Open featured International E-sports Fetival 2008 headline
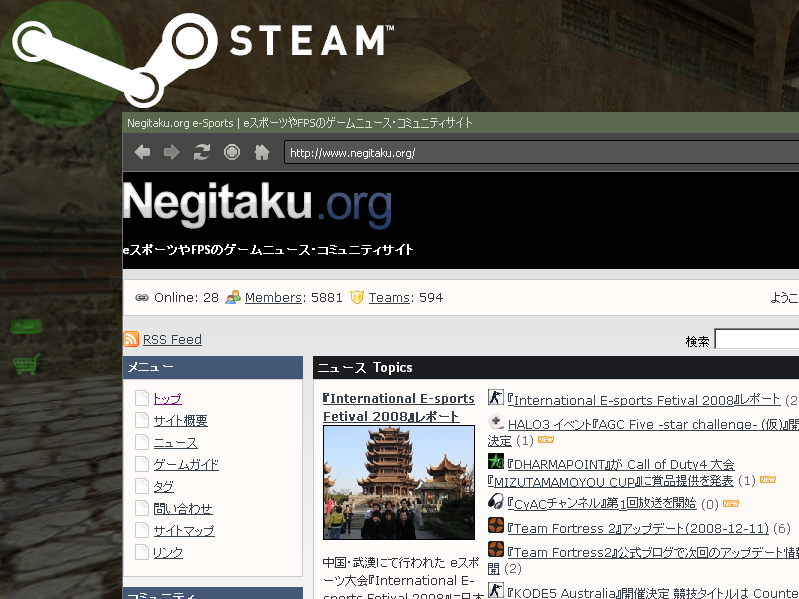Screen dimensions: 799x599 tap(398, 407)
